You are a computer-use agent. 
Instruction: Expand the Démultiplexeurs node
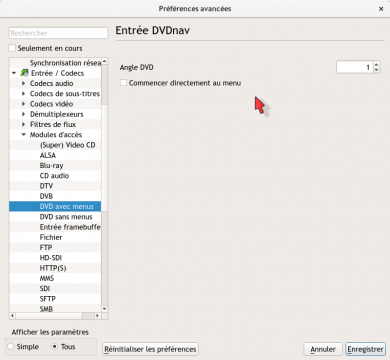tap(24, 114)
